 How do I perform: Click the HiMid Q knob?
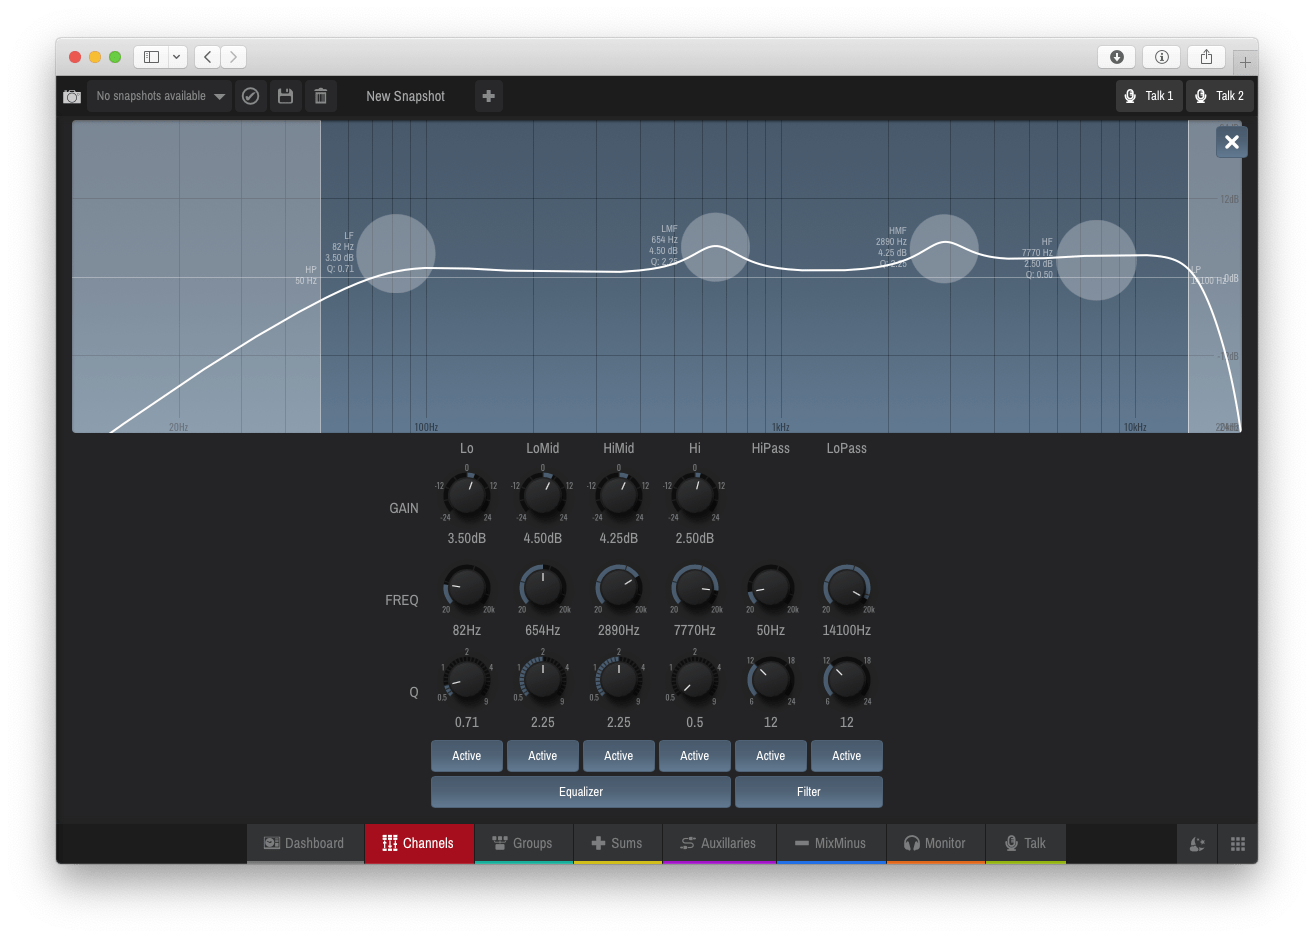pos(619,679)
